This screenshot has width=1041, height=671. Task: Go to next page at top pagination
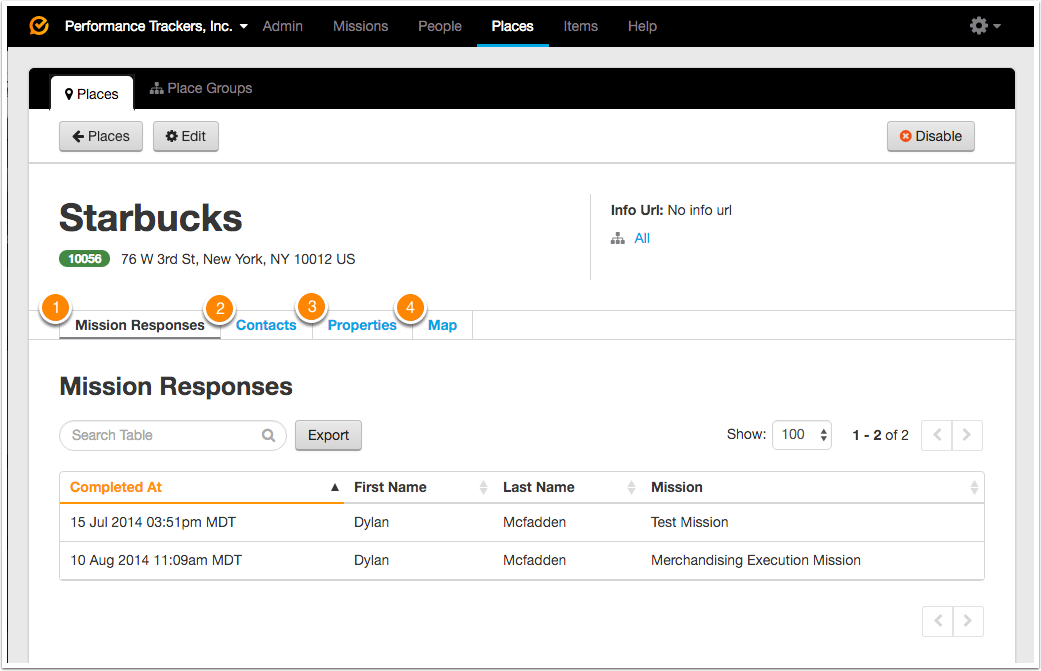(967, 435)
